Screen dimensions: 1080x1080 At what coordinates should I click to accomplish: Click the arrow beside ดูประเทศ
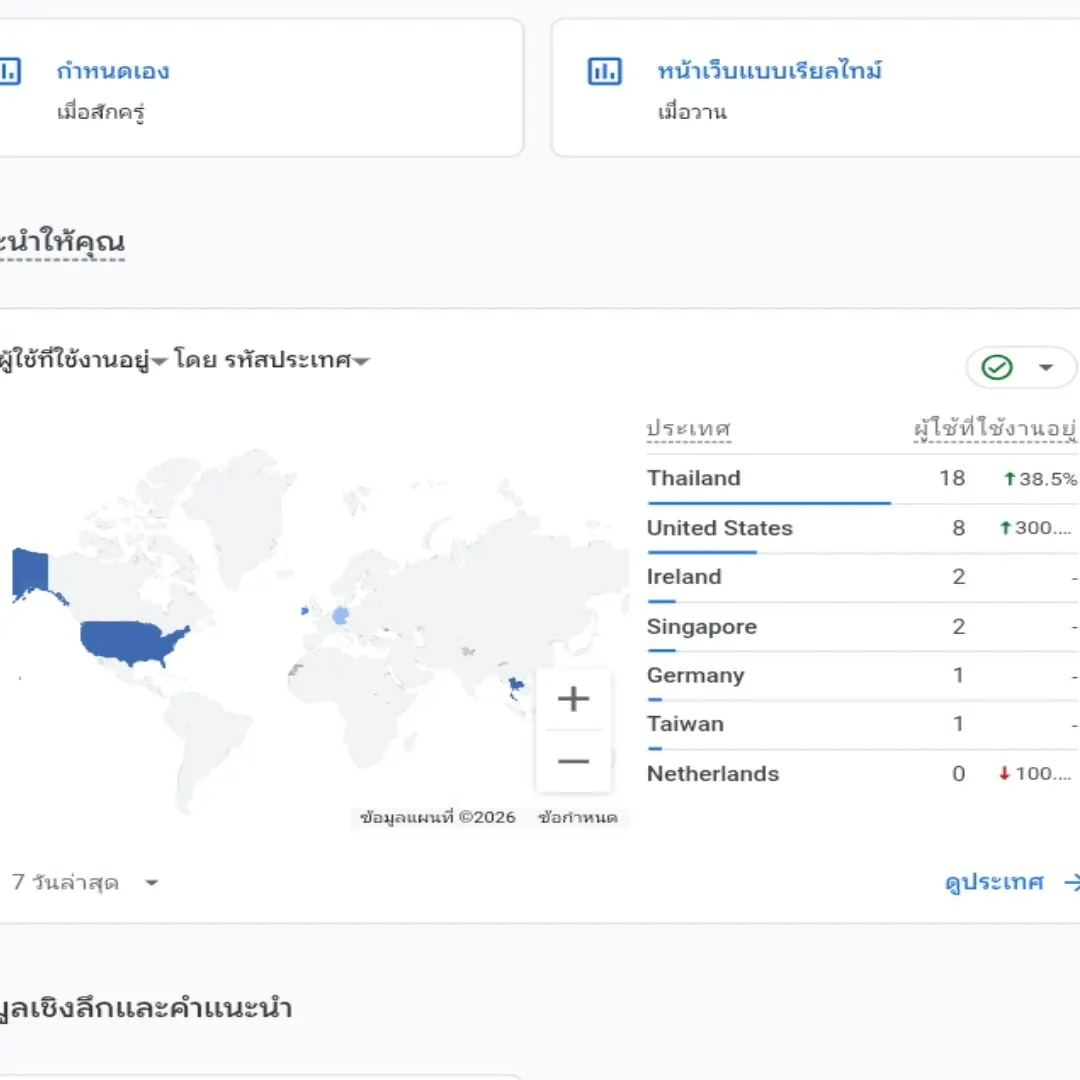coord(1071,882)
